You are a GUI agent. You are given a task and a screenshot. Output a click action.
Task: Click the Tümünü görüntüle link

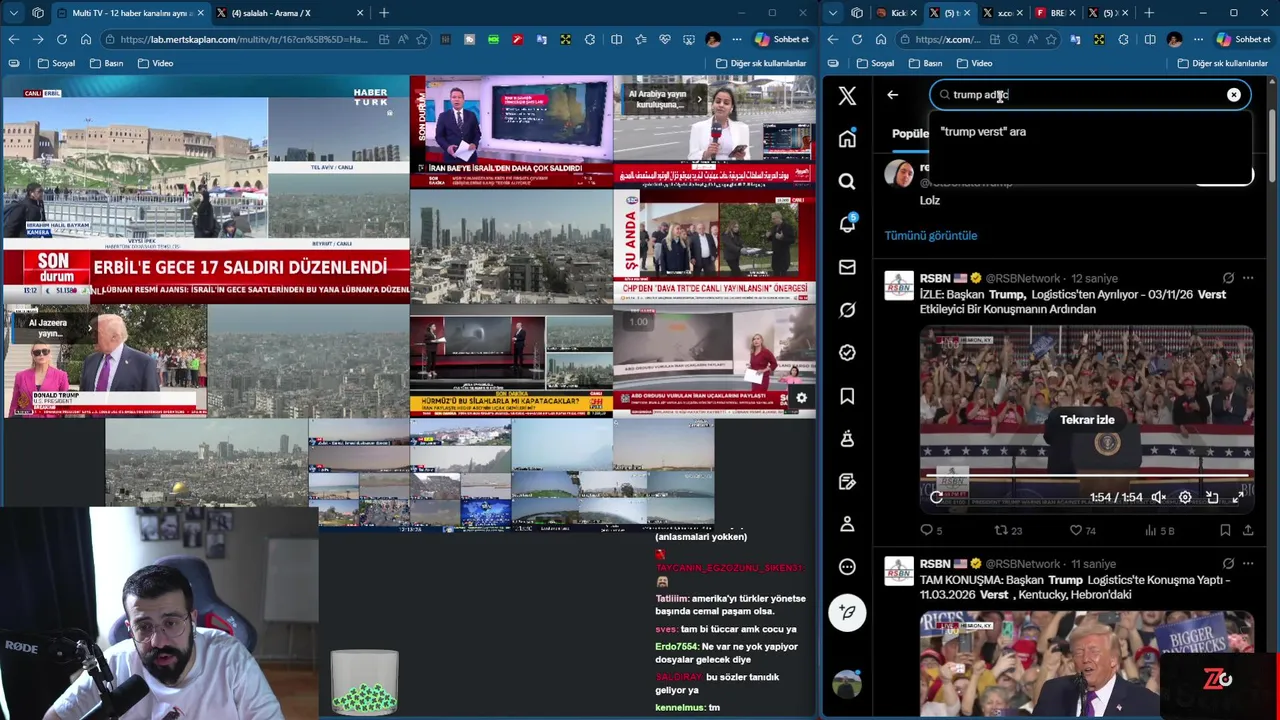[x=931, y=236]
